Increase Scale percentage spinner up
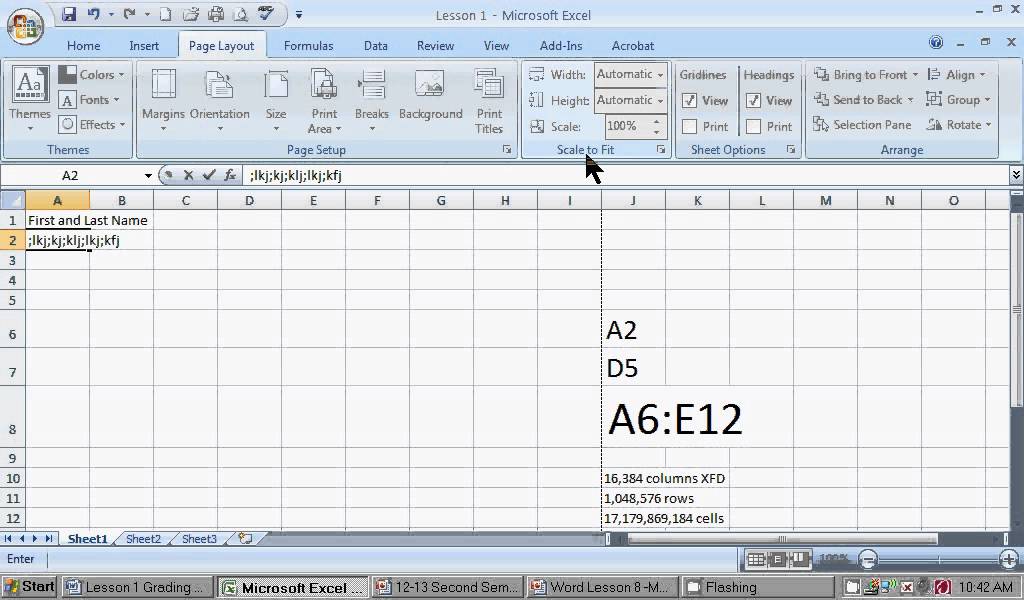Image resolution: width=1024 pixels, height=600 pixels. tap(656, 121)
